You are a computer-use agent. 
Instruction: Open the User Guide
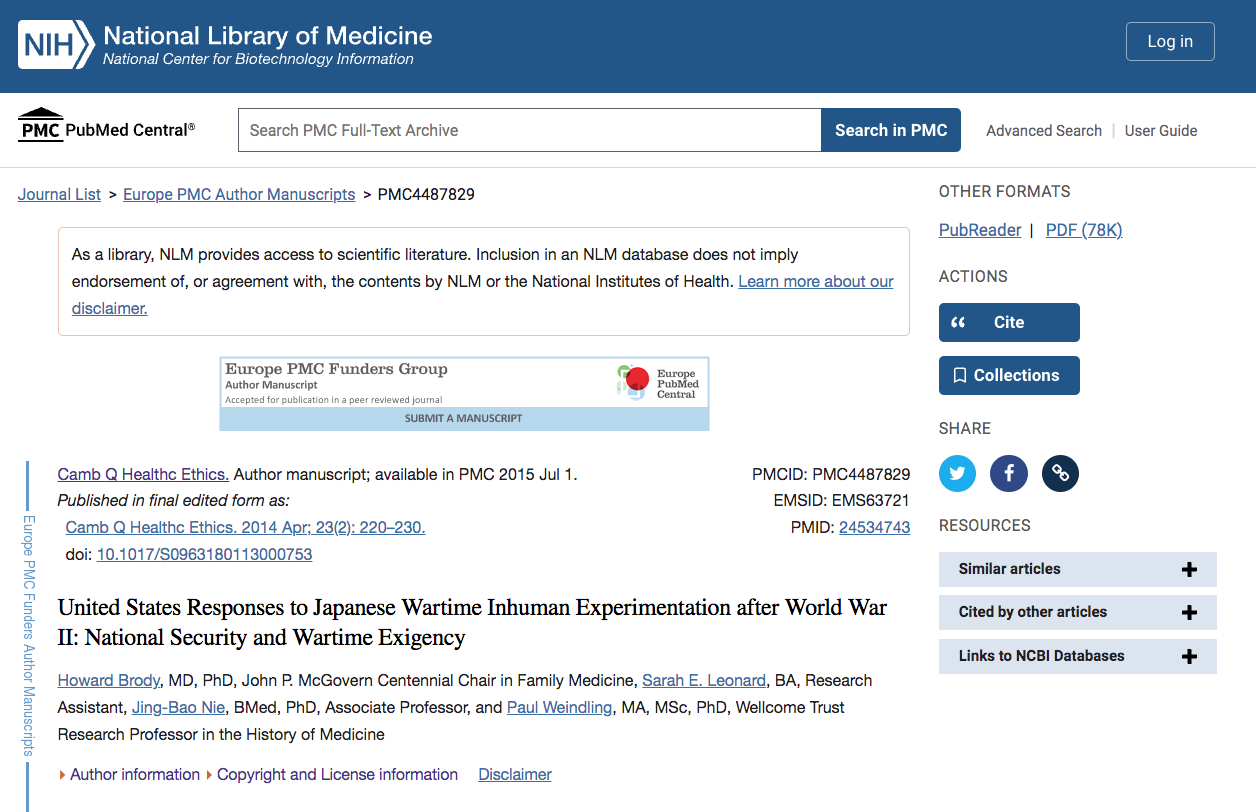pyautogui.click(x=1161, y=130)
